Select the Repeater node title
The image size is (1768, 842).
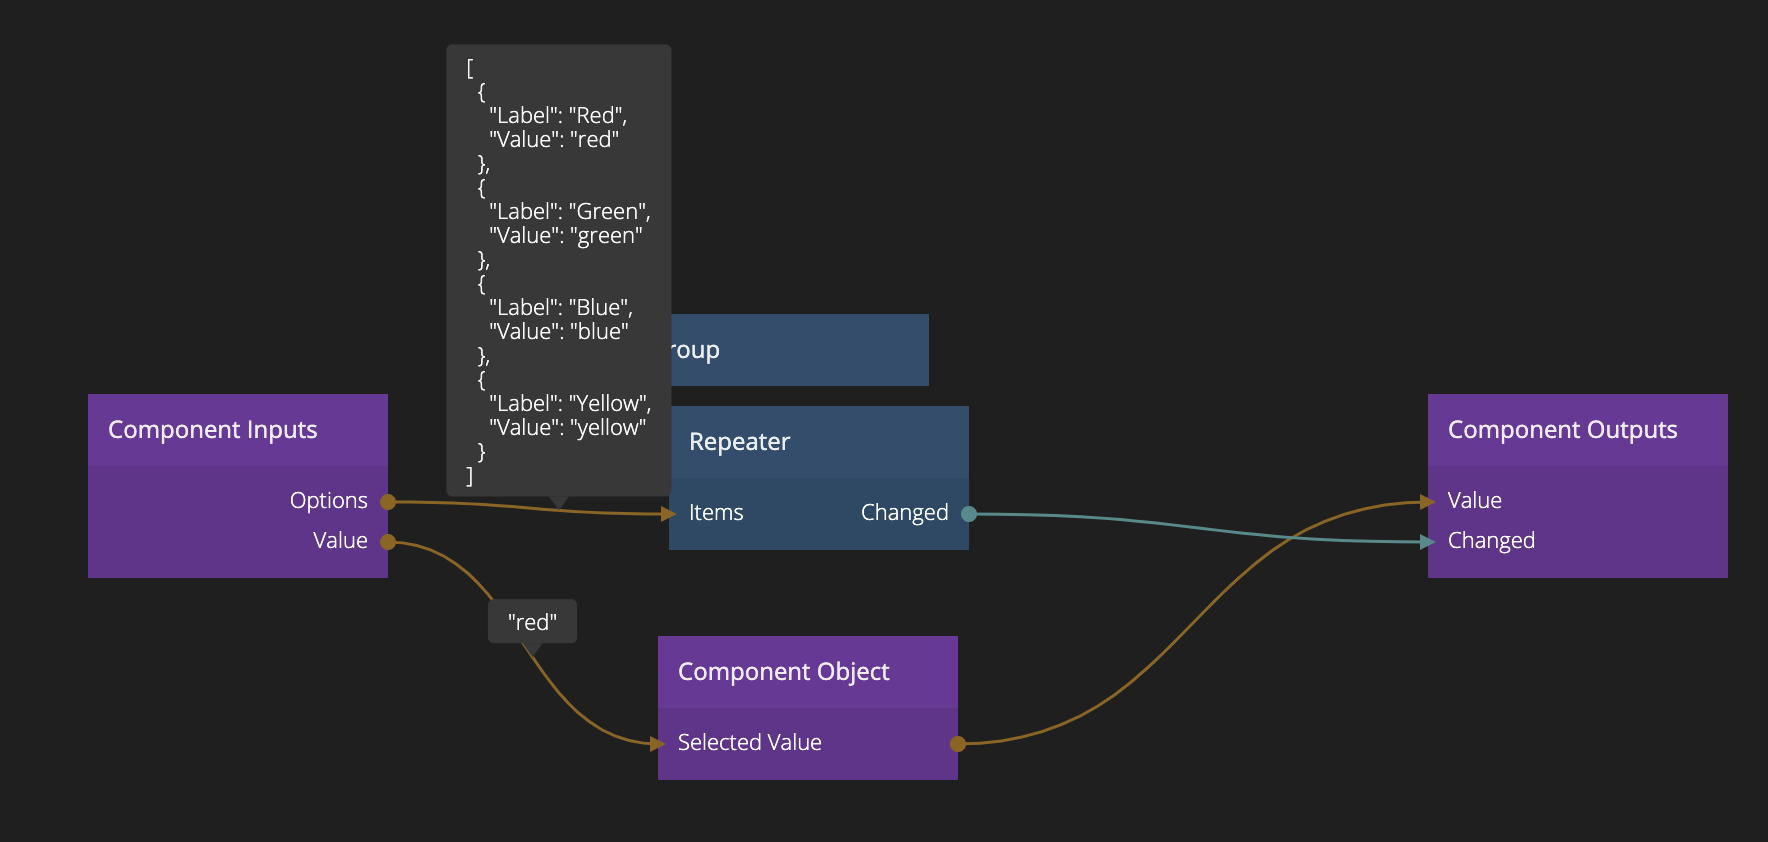coord(739,442)
